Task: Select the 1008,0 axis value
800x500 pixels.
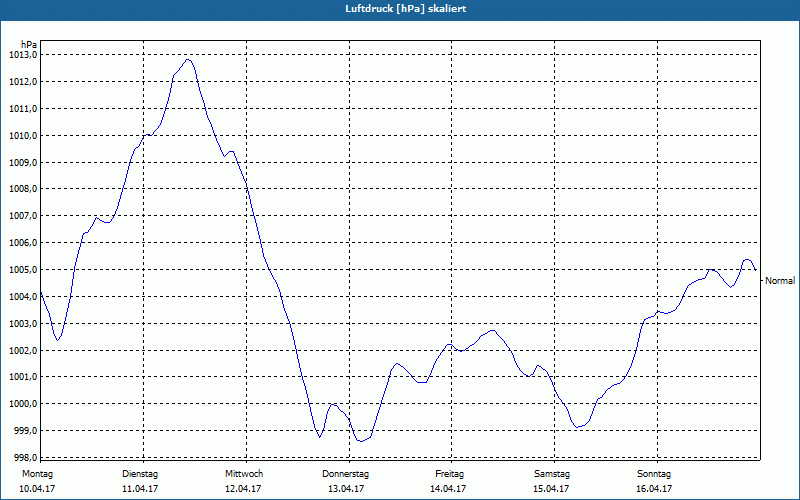Action: (23, 189)
